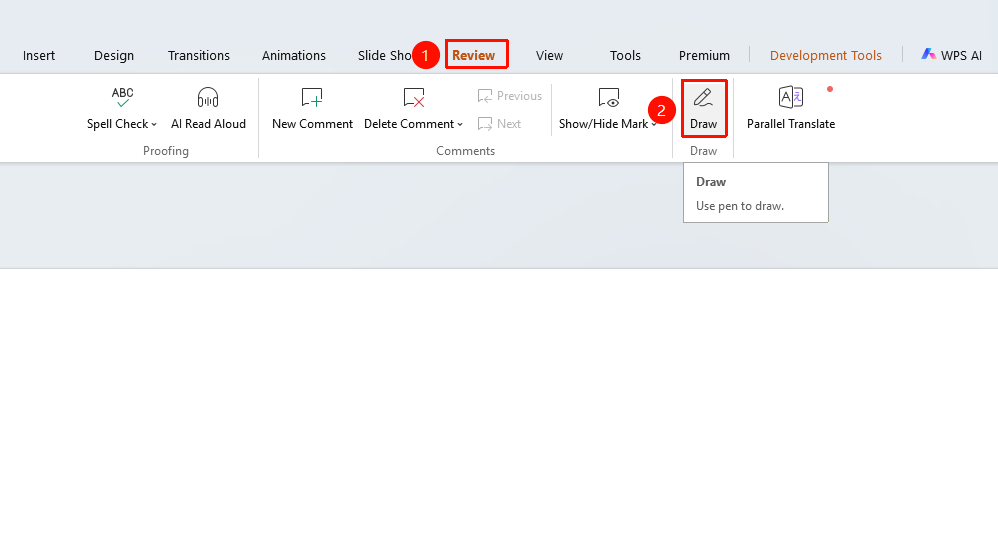Image resolution: width=998 pixels, height=557 pixels.
Task: Select the Draw pen tool
Action: click(x=703, y=109)
